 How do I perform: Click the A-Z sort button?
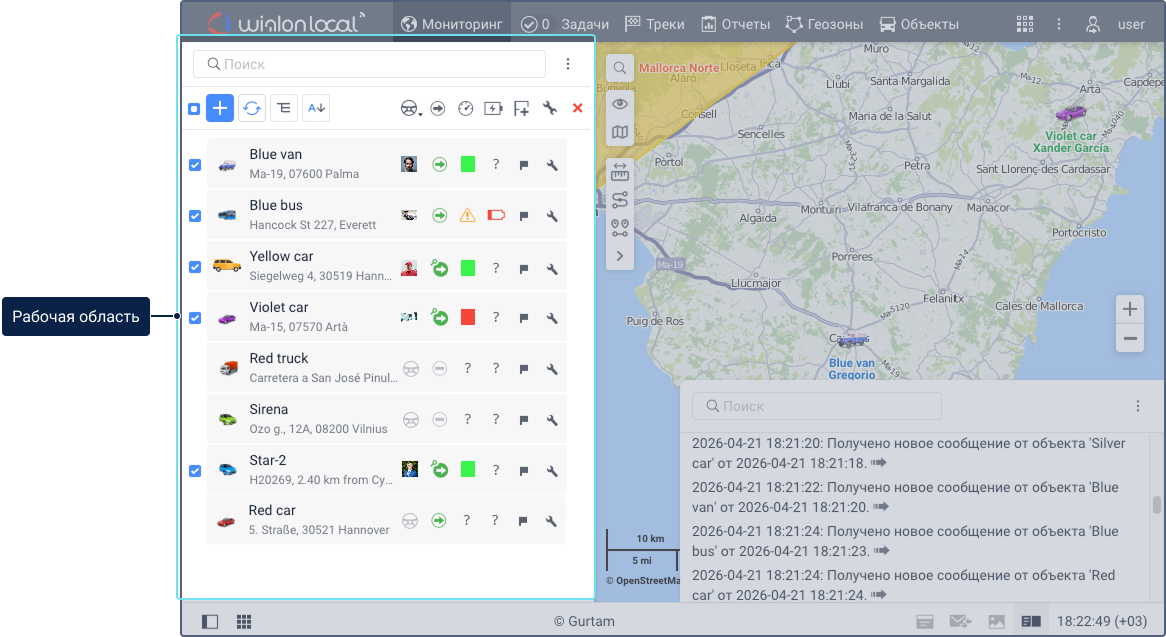(316, 108)
